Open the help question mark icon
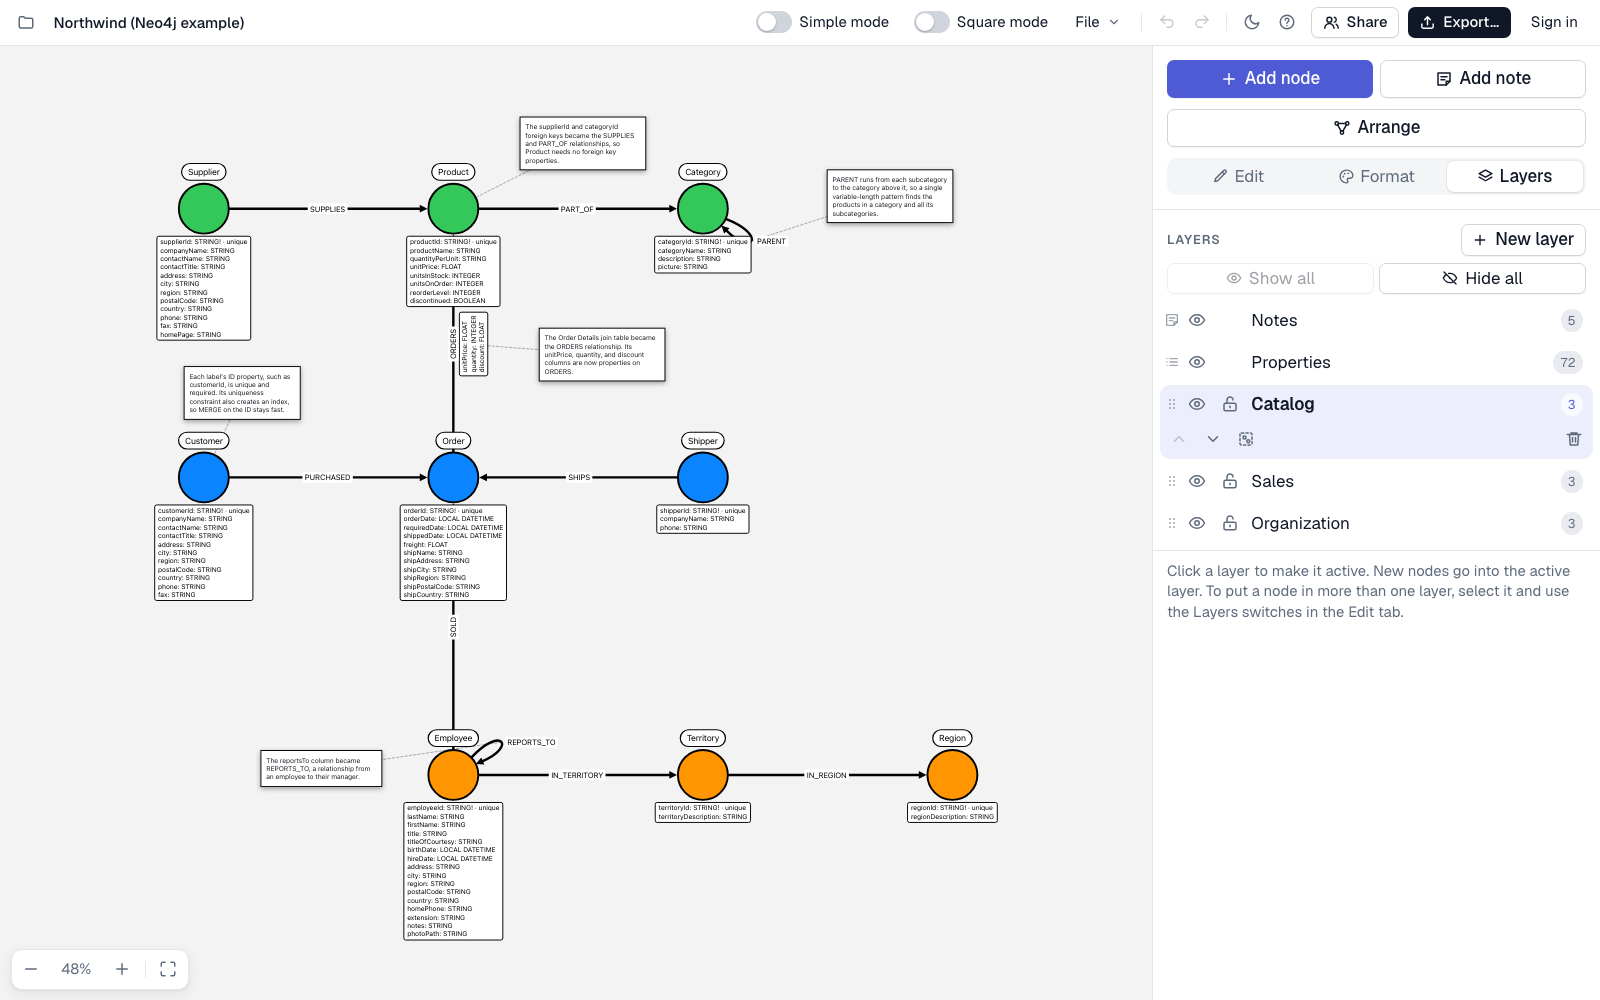Screen dimensions: 1600x1000 point(1287,22)
